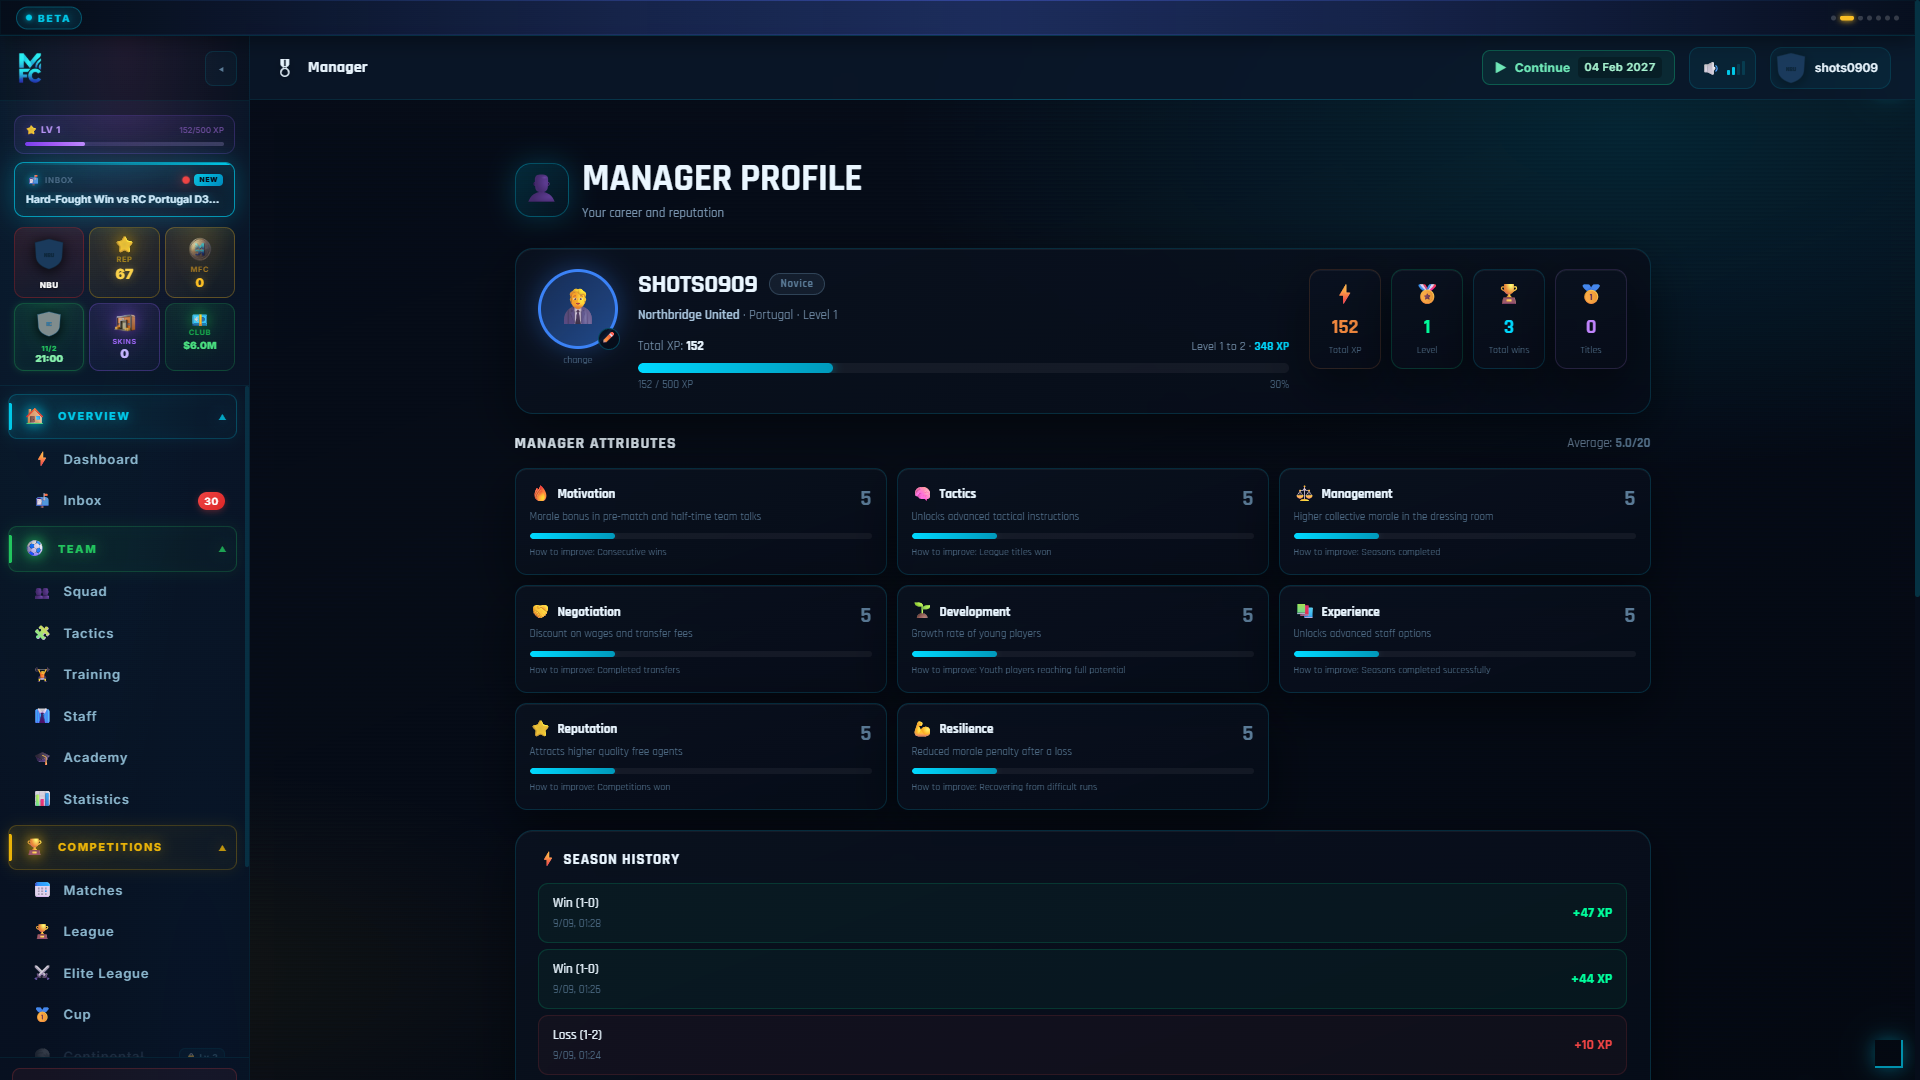Open the inbox message Hard-Fought Win
Image resolution: width=1920 pixels, height=1080 pixels.
pos(125,190)
